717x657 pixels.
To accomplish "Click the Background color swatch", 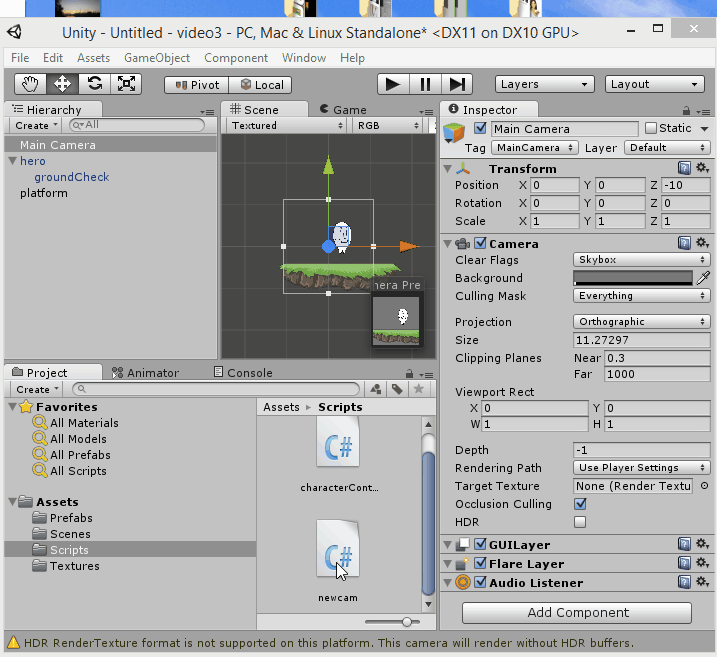I will pos(633,278).
